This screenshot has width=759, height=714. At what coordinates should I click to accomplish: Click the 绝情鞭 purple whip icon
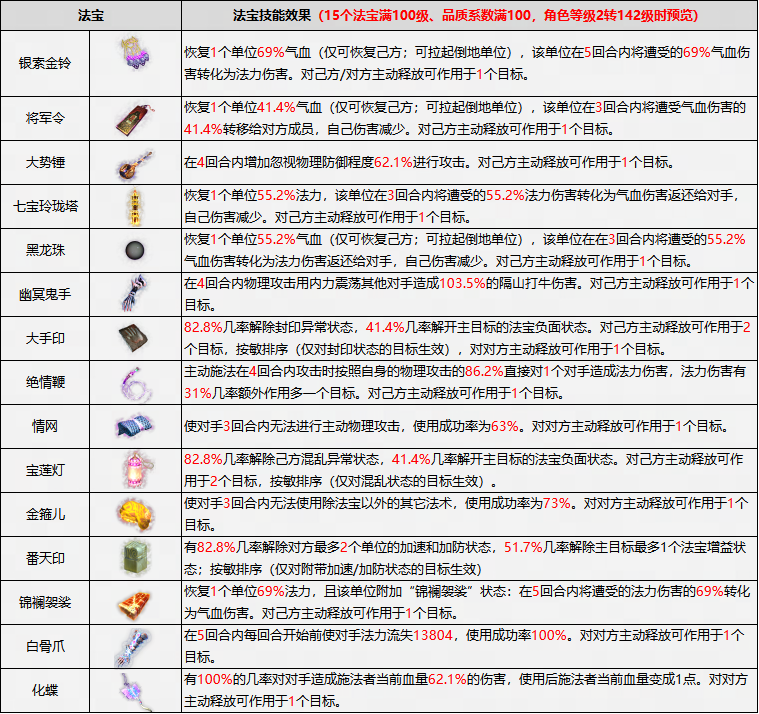click(135, 383)
